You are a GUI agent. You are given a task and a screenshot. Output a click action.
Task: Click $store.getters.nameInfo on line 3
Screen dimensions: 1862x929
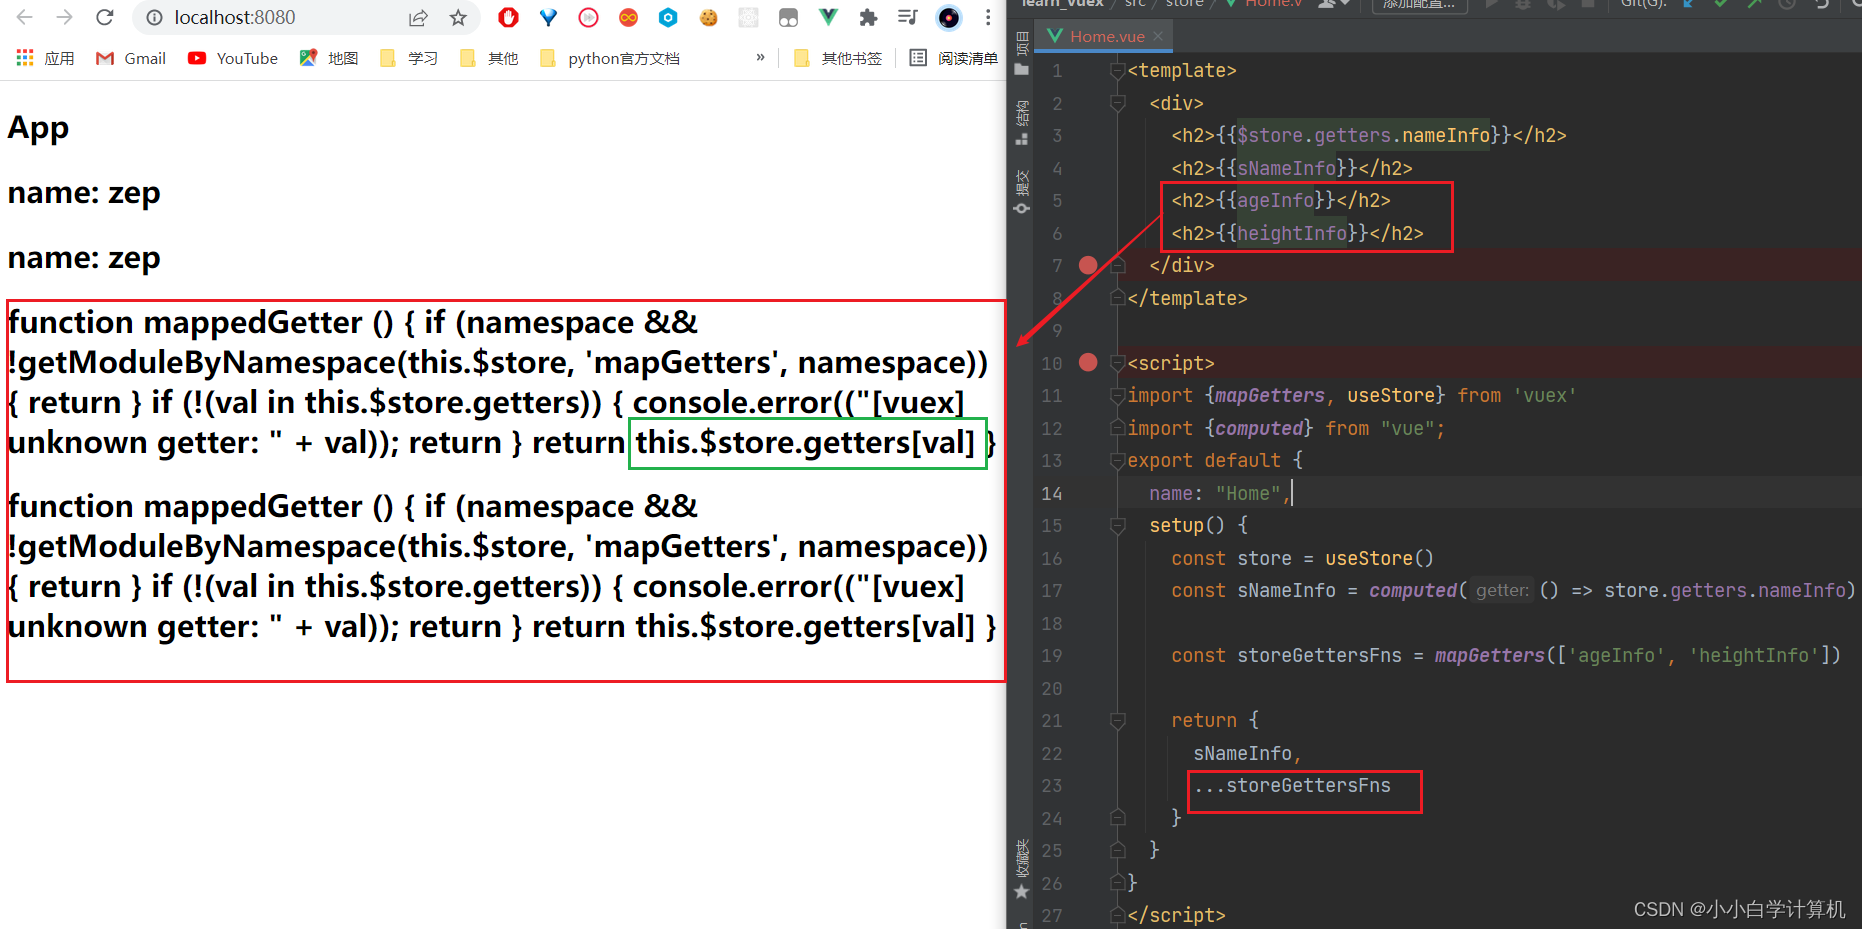[x=1364, y=136]
